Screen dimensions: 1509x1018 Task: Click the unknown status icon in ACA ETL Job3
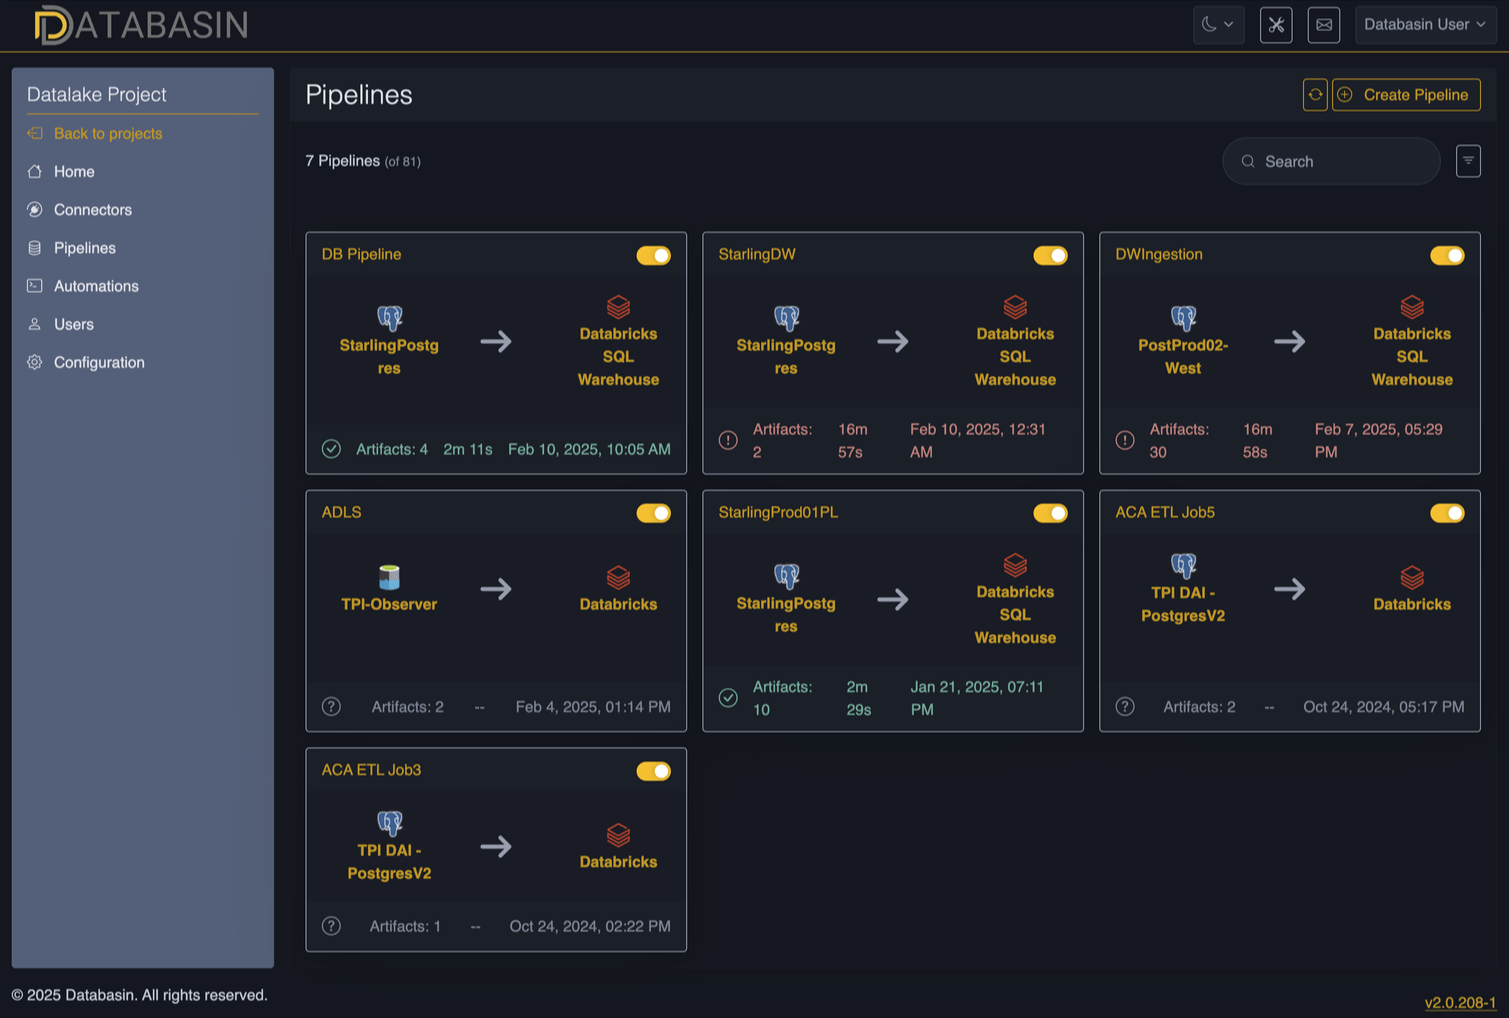[x=332, y=926]
